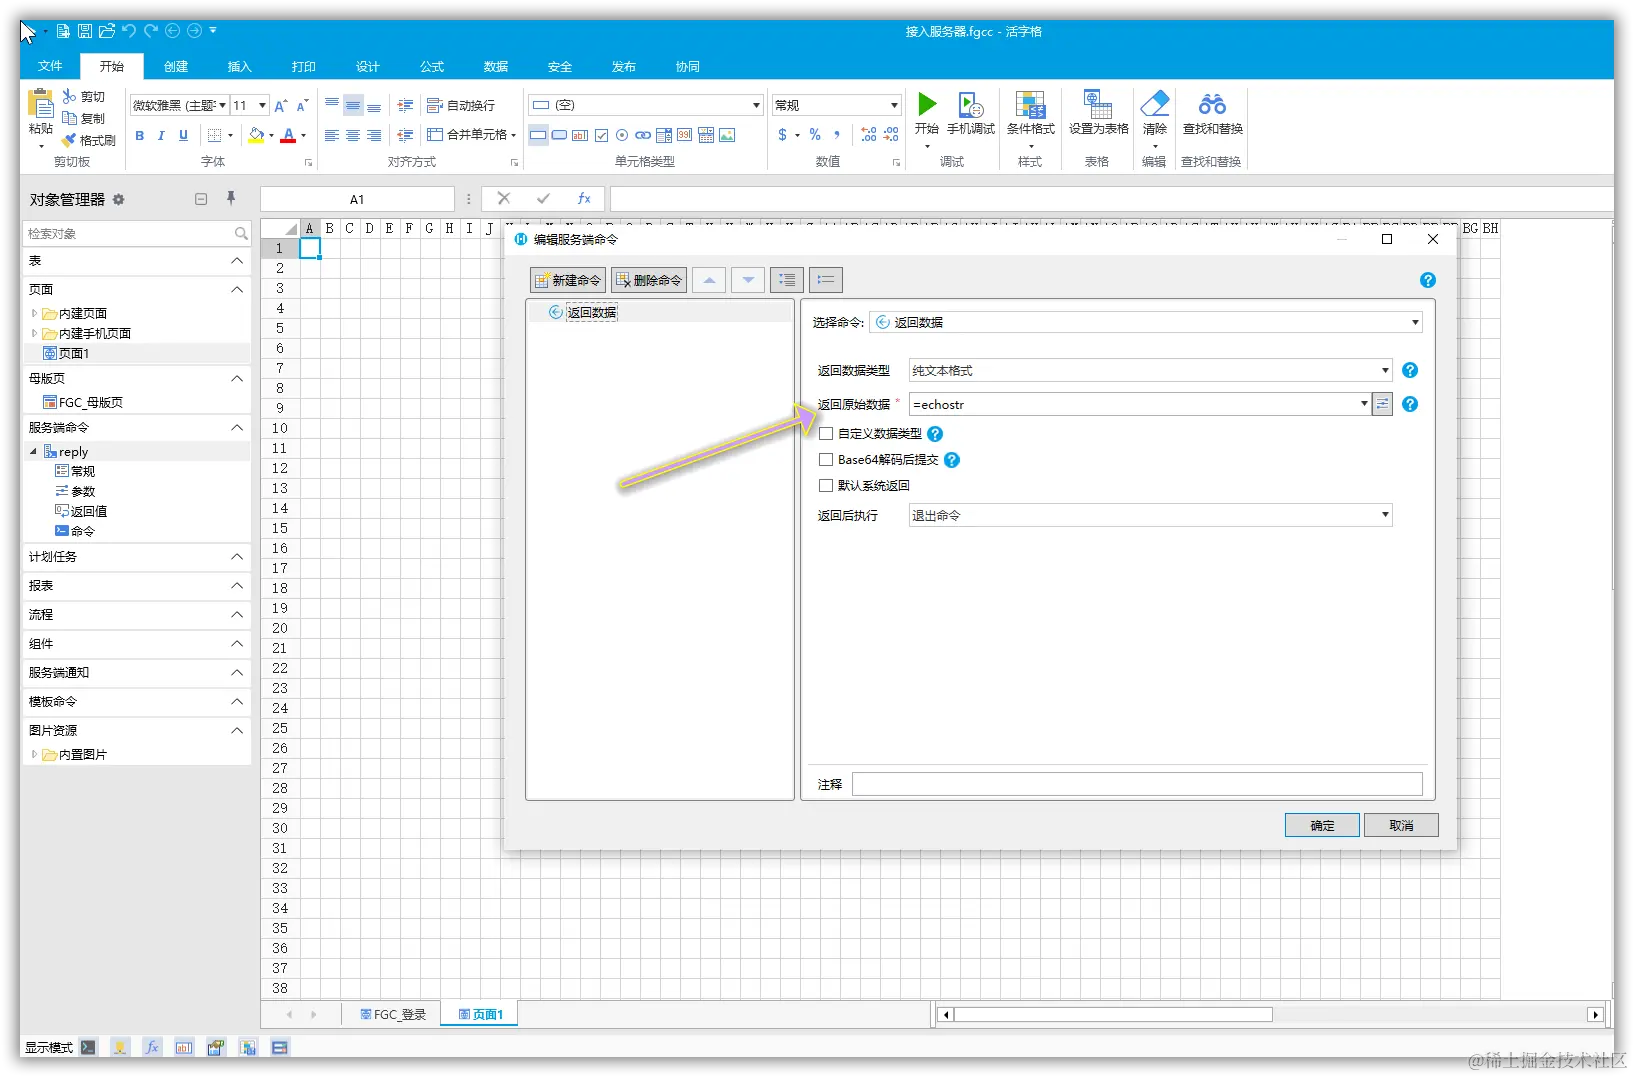The height and width of the screenshot is (1077, 1634).
Task: Open the fill color yellow swatch button
Action: (x=257, y=135)
